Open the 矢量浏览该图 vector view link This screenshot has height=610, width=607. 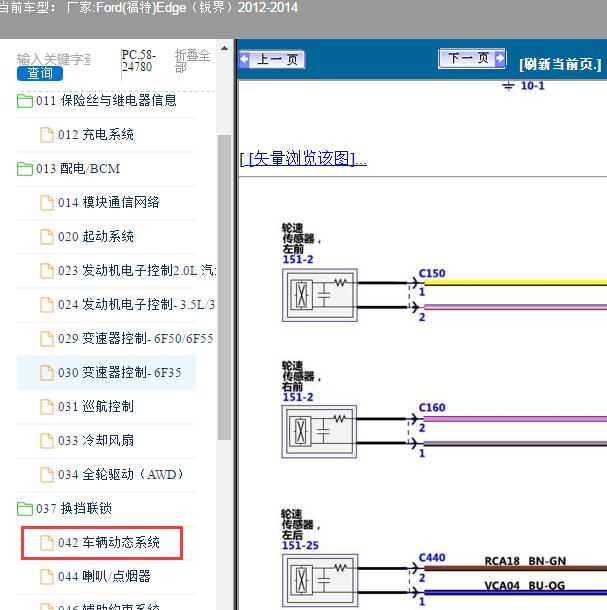click(307, 158)
